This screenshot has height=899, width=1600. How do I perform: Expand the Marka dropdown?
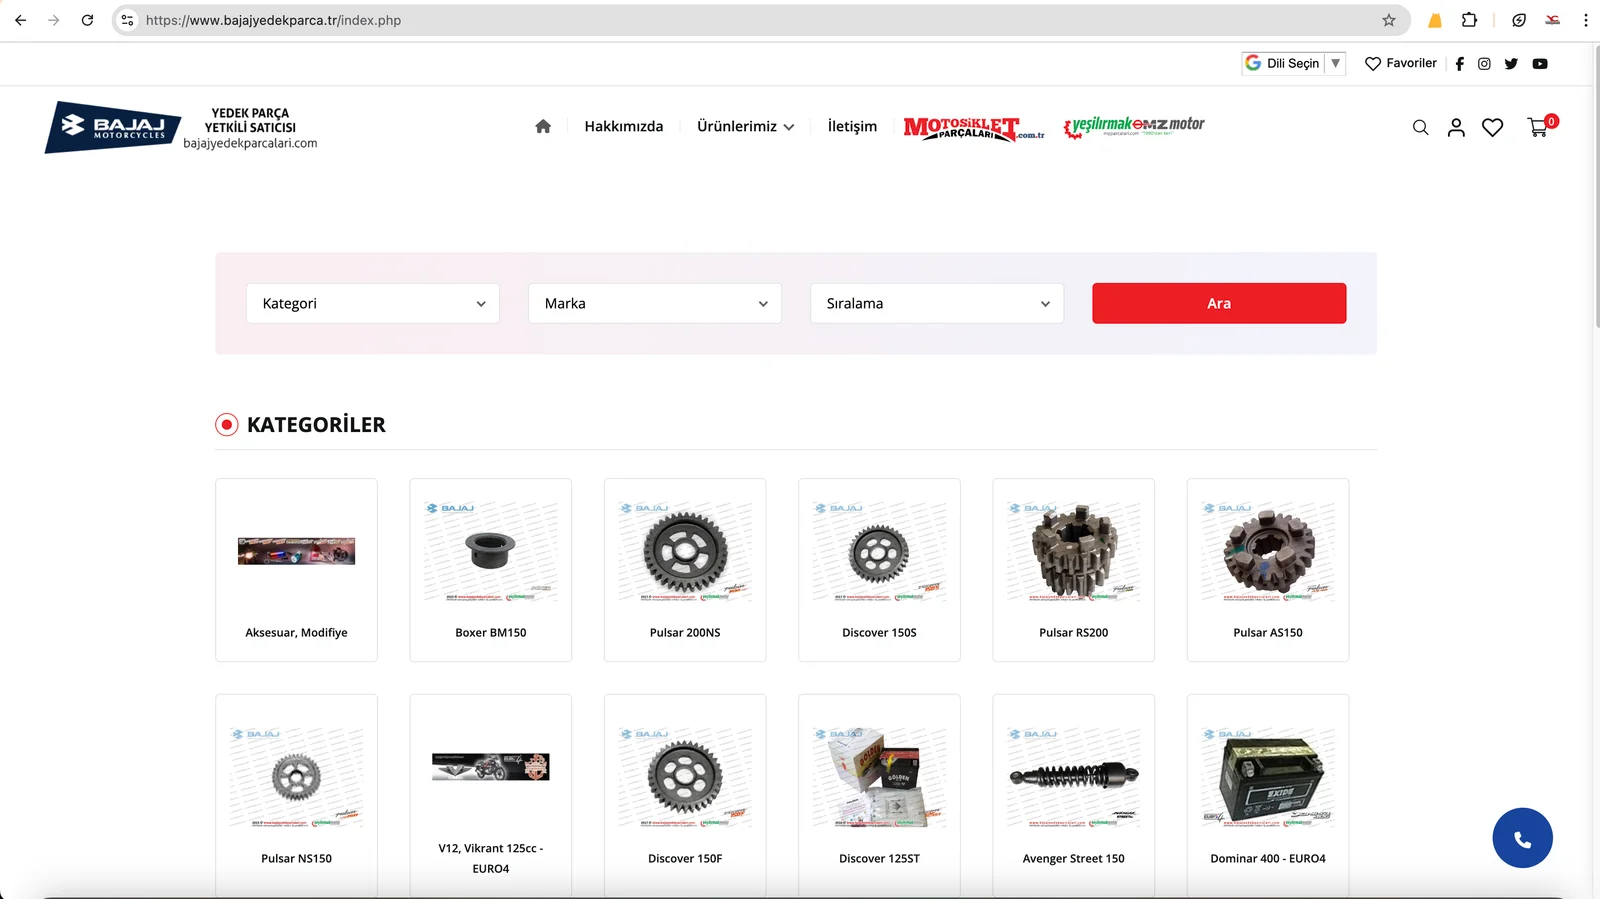[x=655, y=303]
